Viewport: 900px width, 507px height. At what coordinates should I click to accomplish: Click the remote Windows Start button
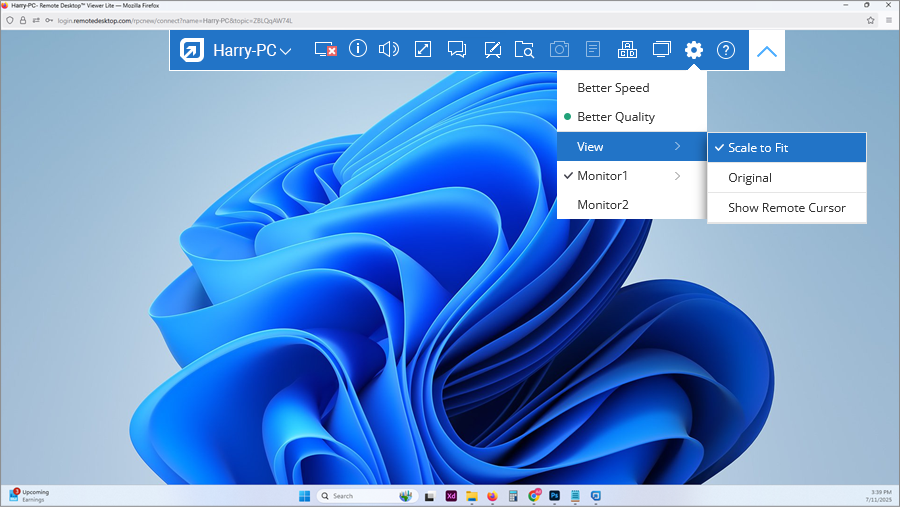click(x=304, y=496)
